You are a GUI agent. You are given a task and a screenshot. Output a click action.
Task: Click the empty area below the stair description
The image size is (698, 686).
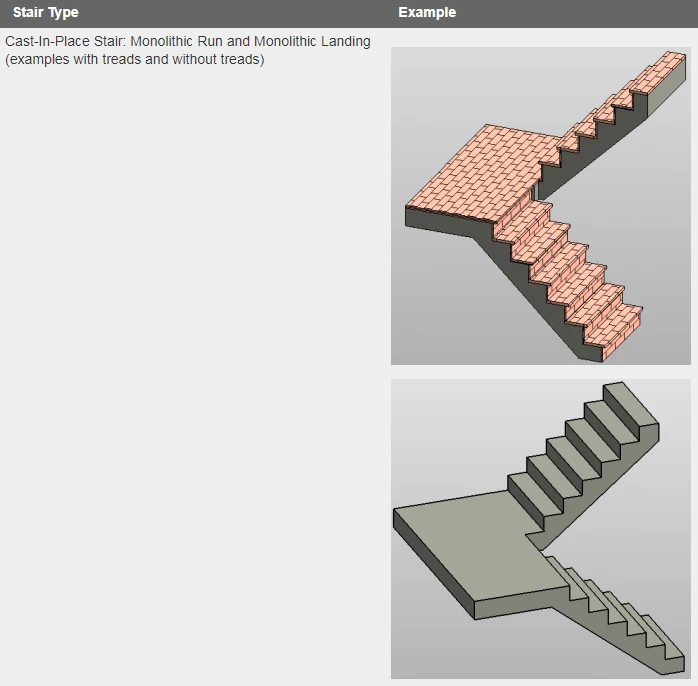pyautogui.click(x=190, y=350)
